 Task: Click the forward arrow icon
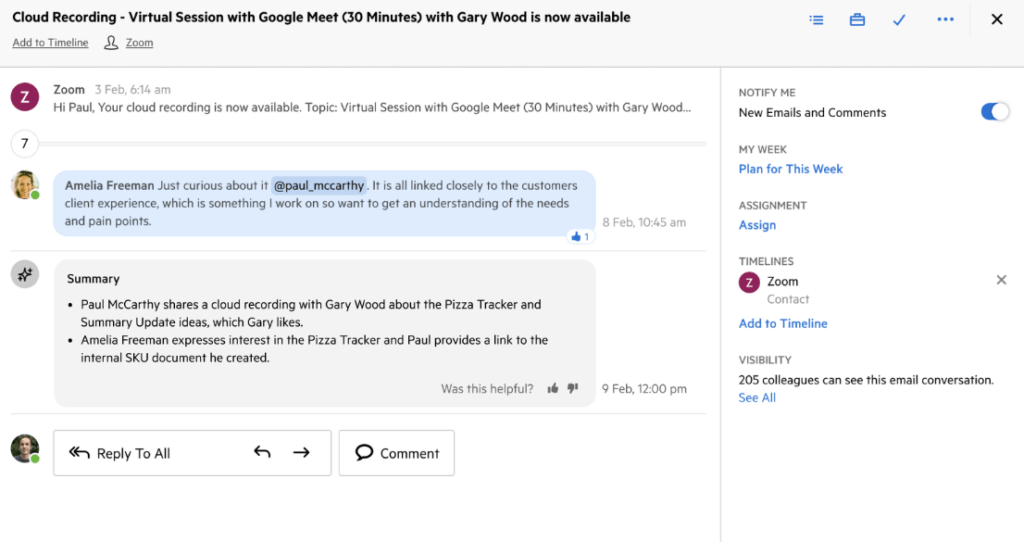coord(301,453)
